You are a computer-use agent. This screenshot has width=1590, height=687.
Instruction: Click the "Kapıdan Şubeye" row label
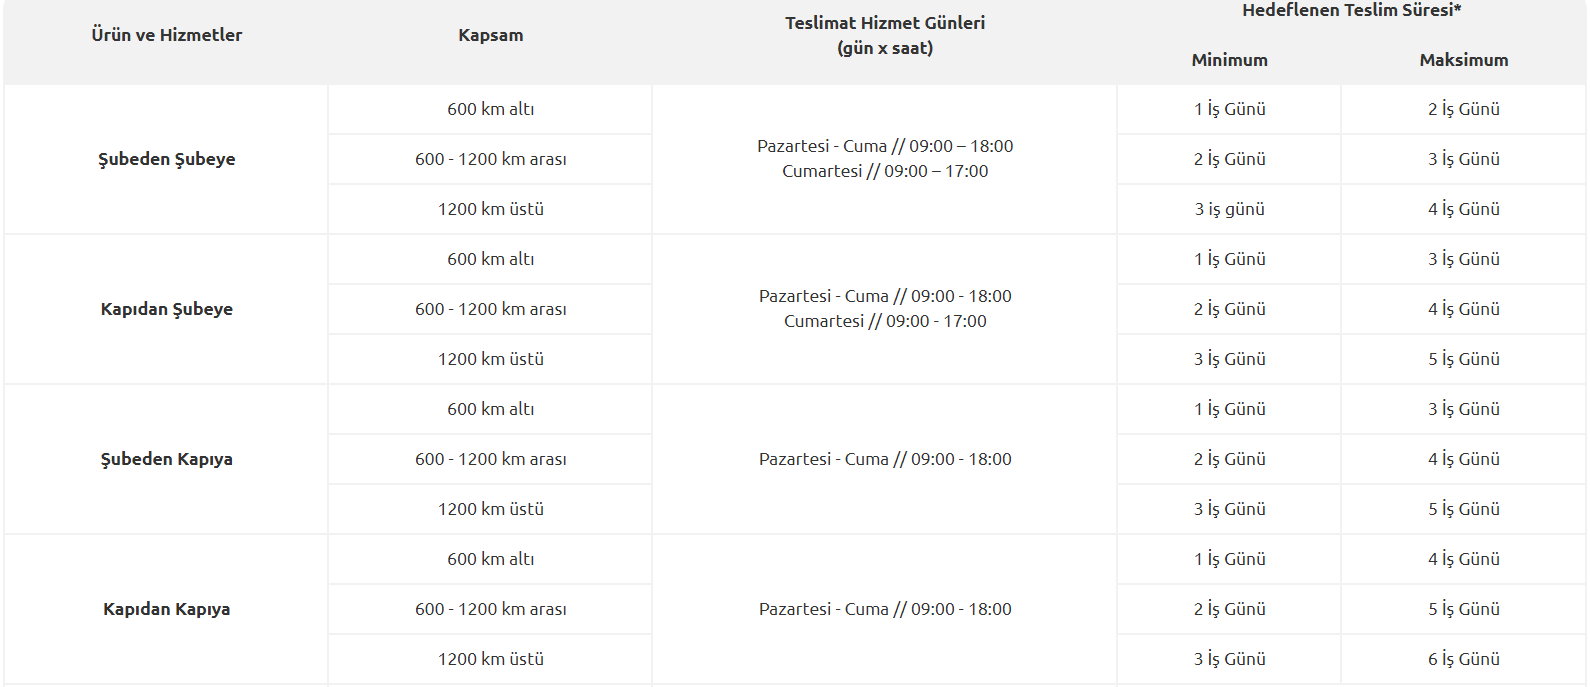tap(166, 309)
